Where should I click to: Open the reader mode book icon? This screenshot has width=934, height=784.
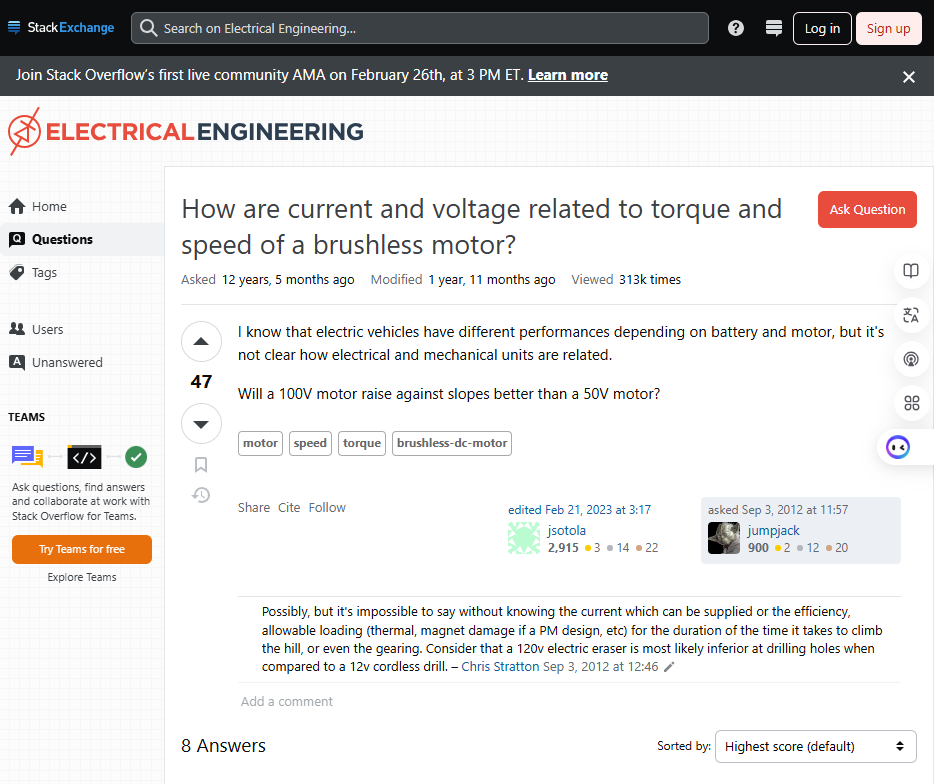coord(911,271)
